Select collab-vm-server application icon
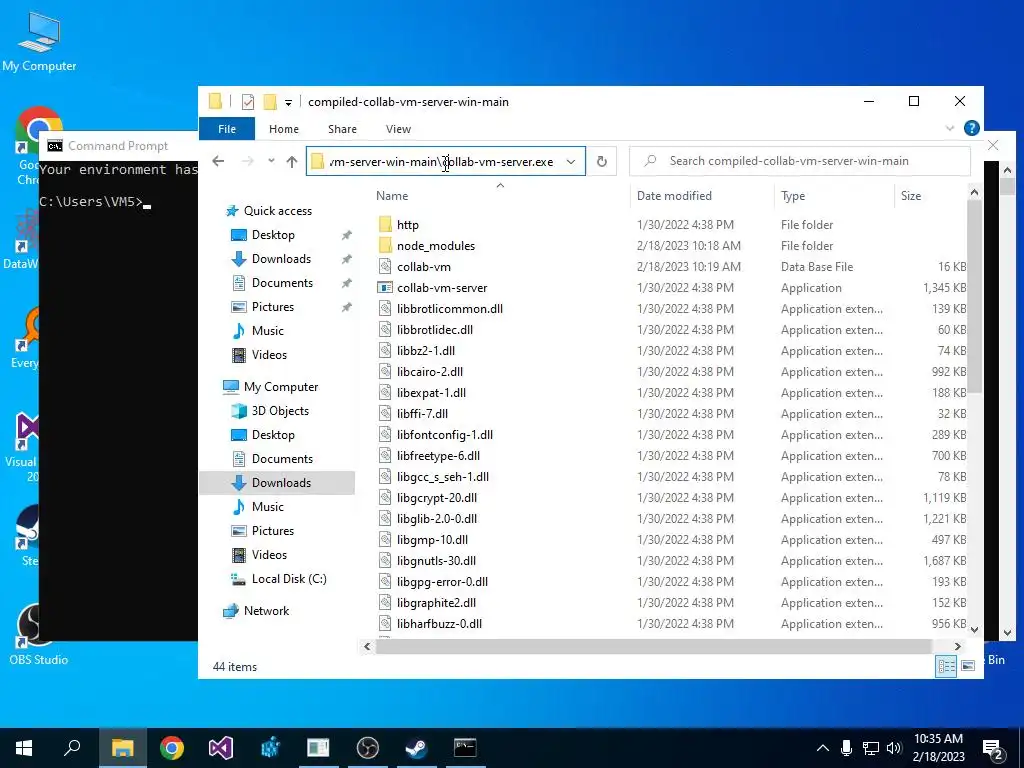 385,287
